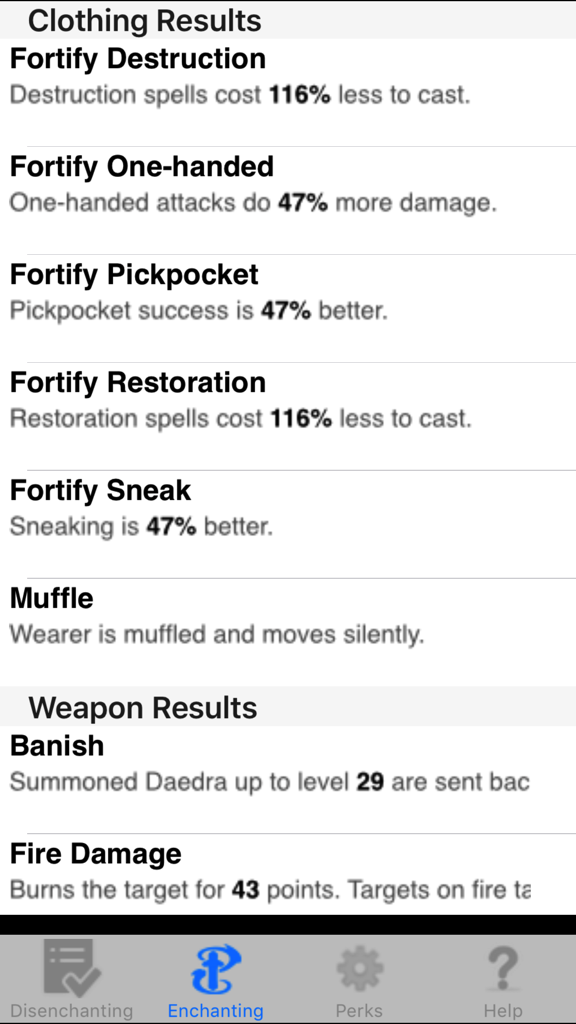Tap the Clothing Results section header

tap(145, 20)
